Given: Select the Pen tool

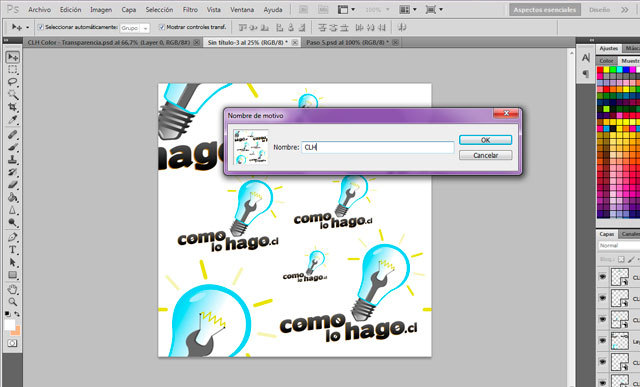Looking at the screenshot, I should click(x=13, y=237).
